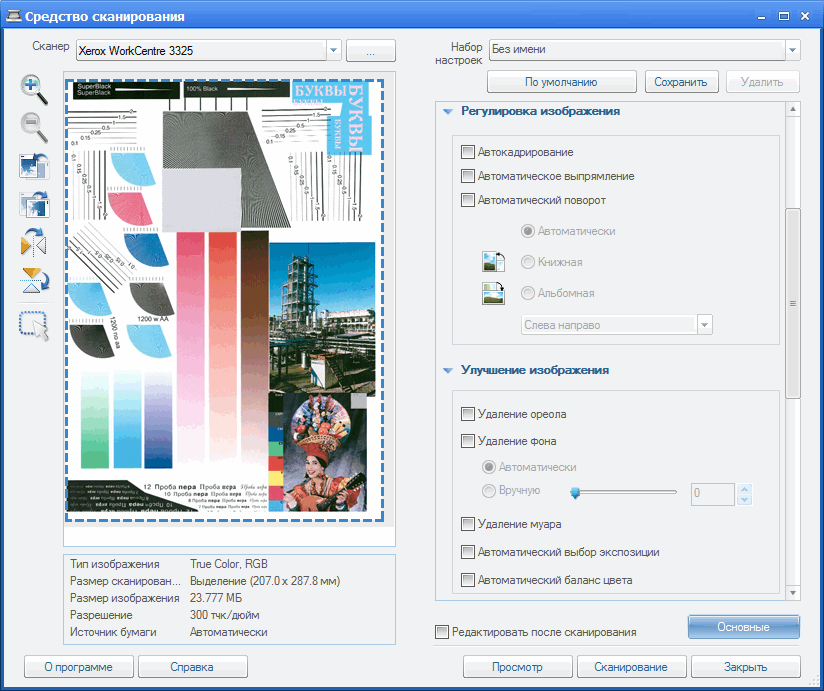Collapse the Регулировка изображения section
Screen dimensions: 824x691
point(448,111)
